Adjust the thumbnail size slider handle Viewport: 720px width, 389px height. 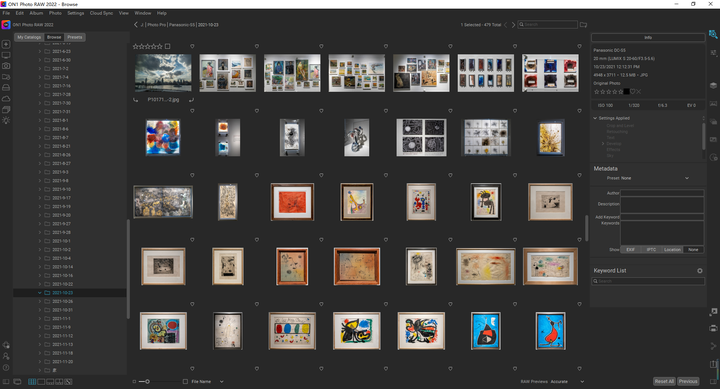(147, 382)
